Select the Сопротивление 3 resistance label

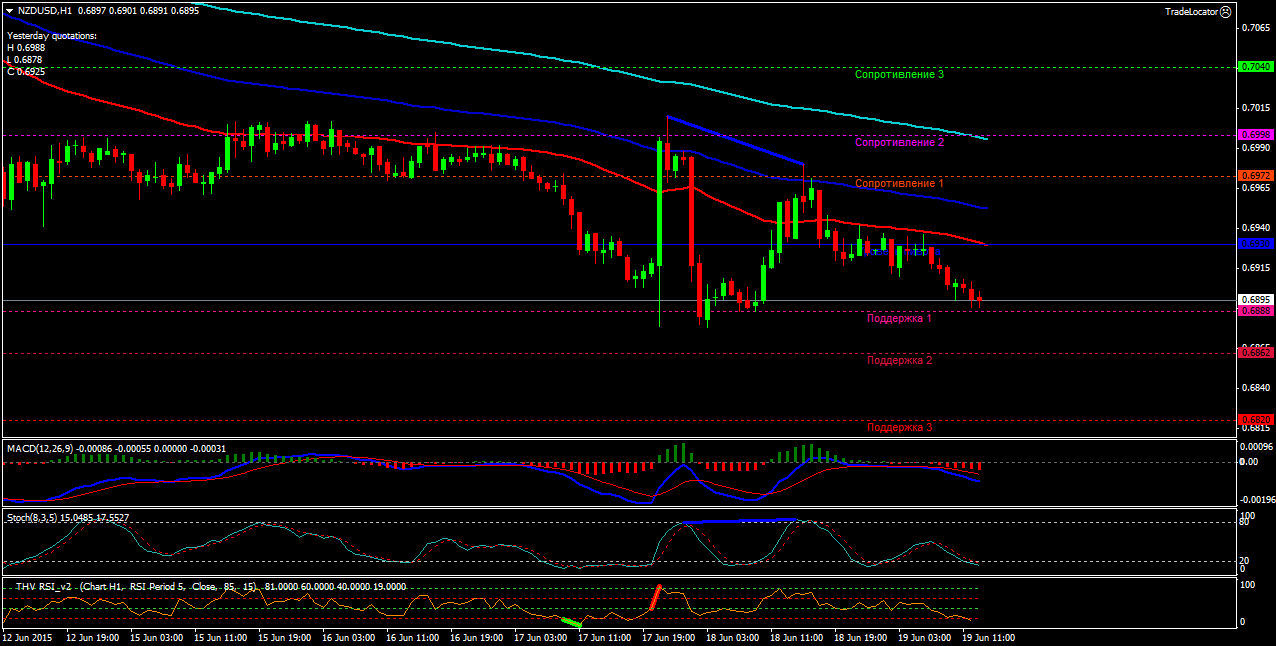point(899,74)
